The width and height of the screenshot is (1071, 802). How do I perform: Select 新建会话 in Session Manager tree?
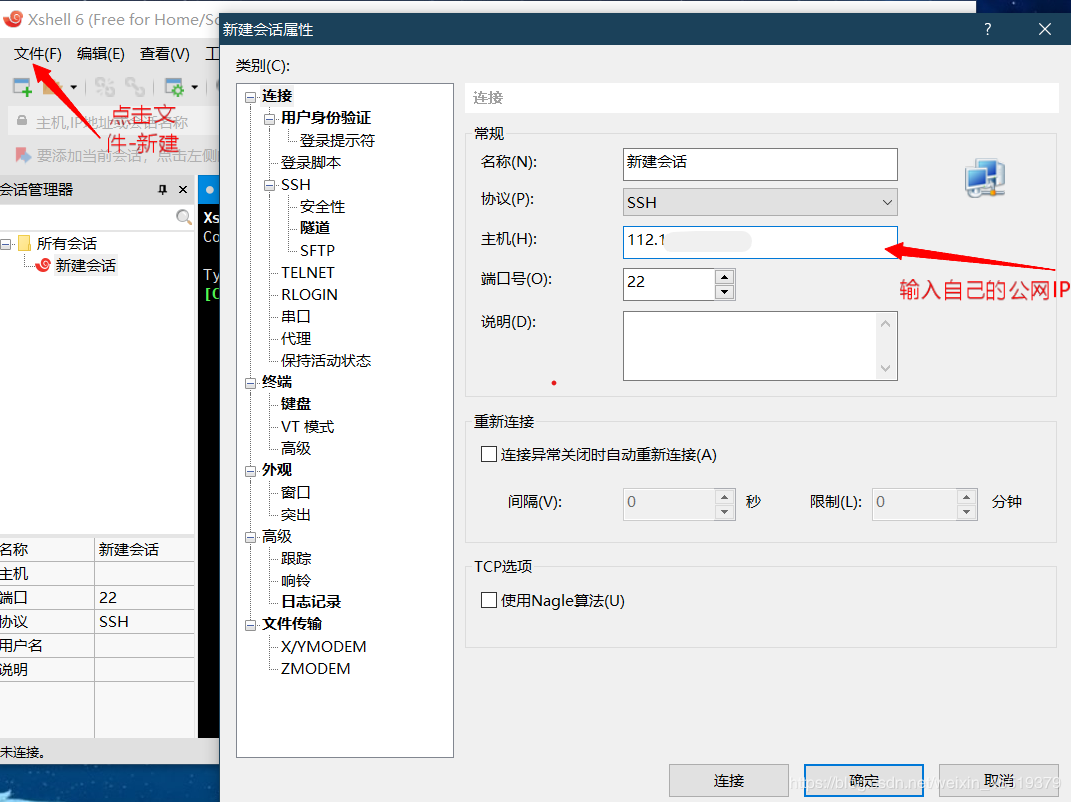point(85,266)
